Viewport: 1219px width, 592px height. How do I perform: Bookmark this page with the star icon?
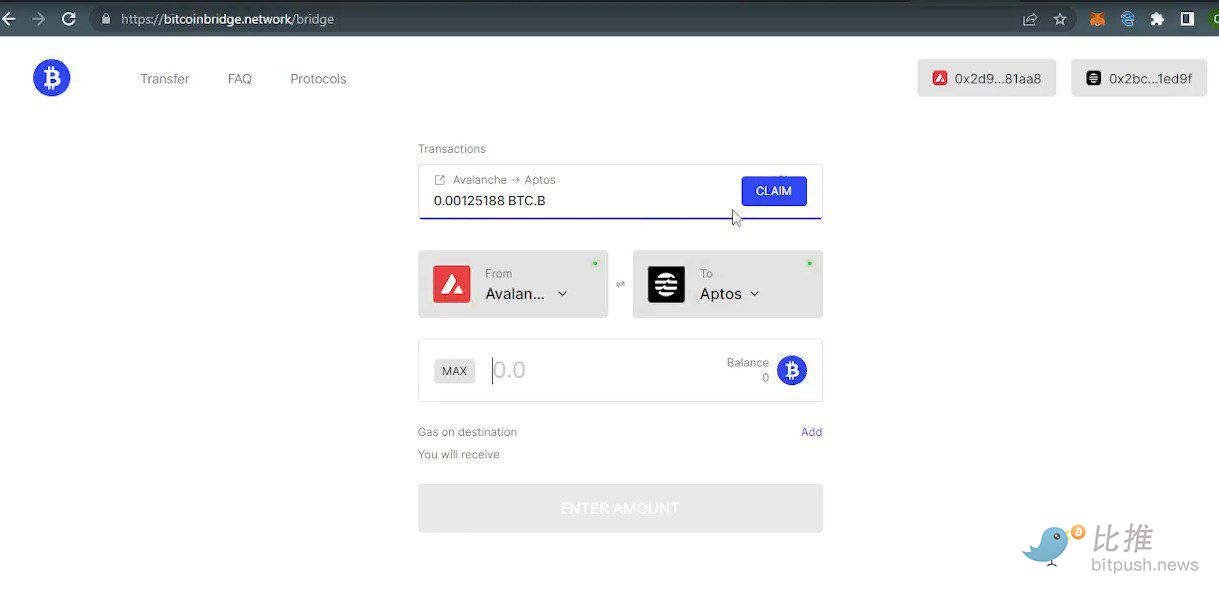[x=1060, y=19]
